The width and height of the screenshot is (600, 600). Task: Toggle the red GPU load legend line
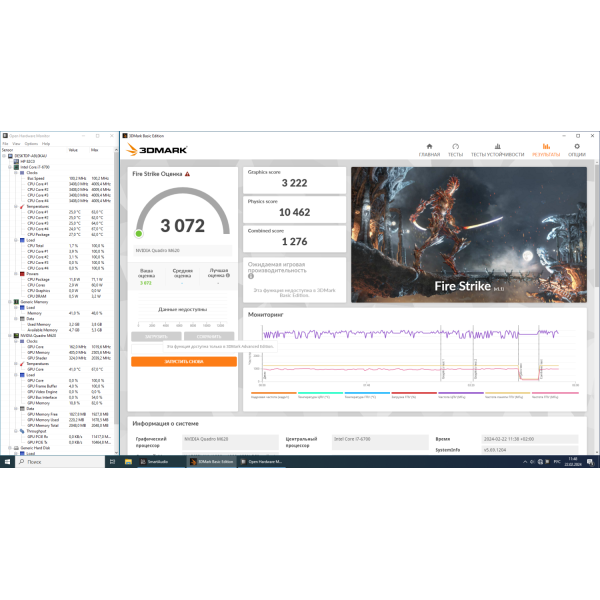(x=414, y=393)
